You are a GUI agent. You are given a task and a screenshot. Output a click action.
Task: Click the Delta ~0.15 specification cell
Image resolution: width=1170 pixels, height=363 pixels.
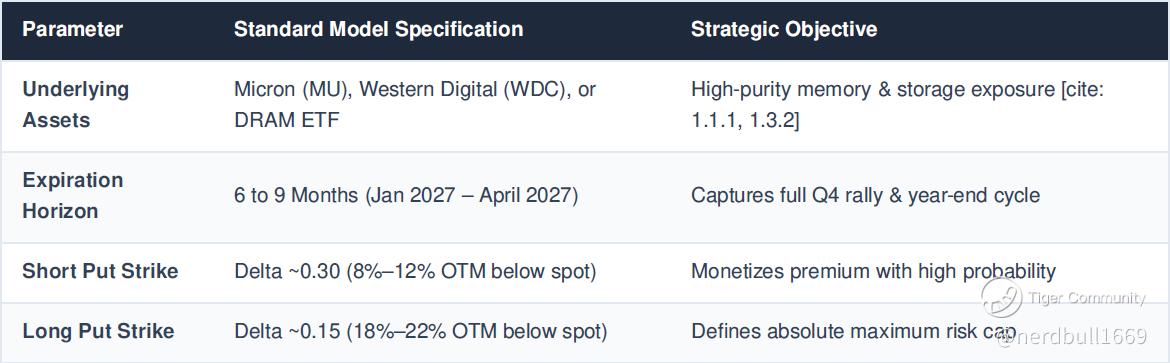[420, 331]
